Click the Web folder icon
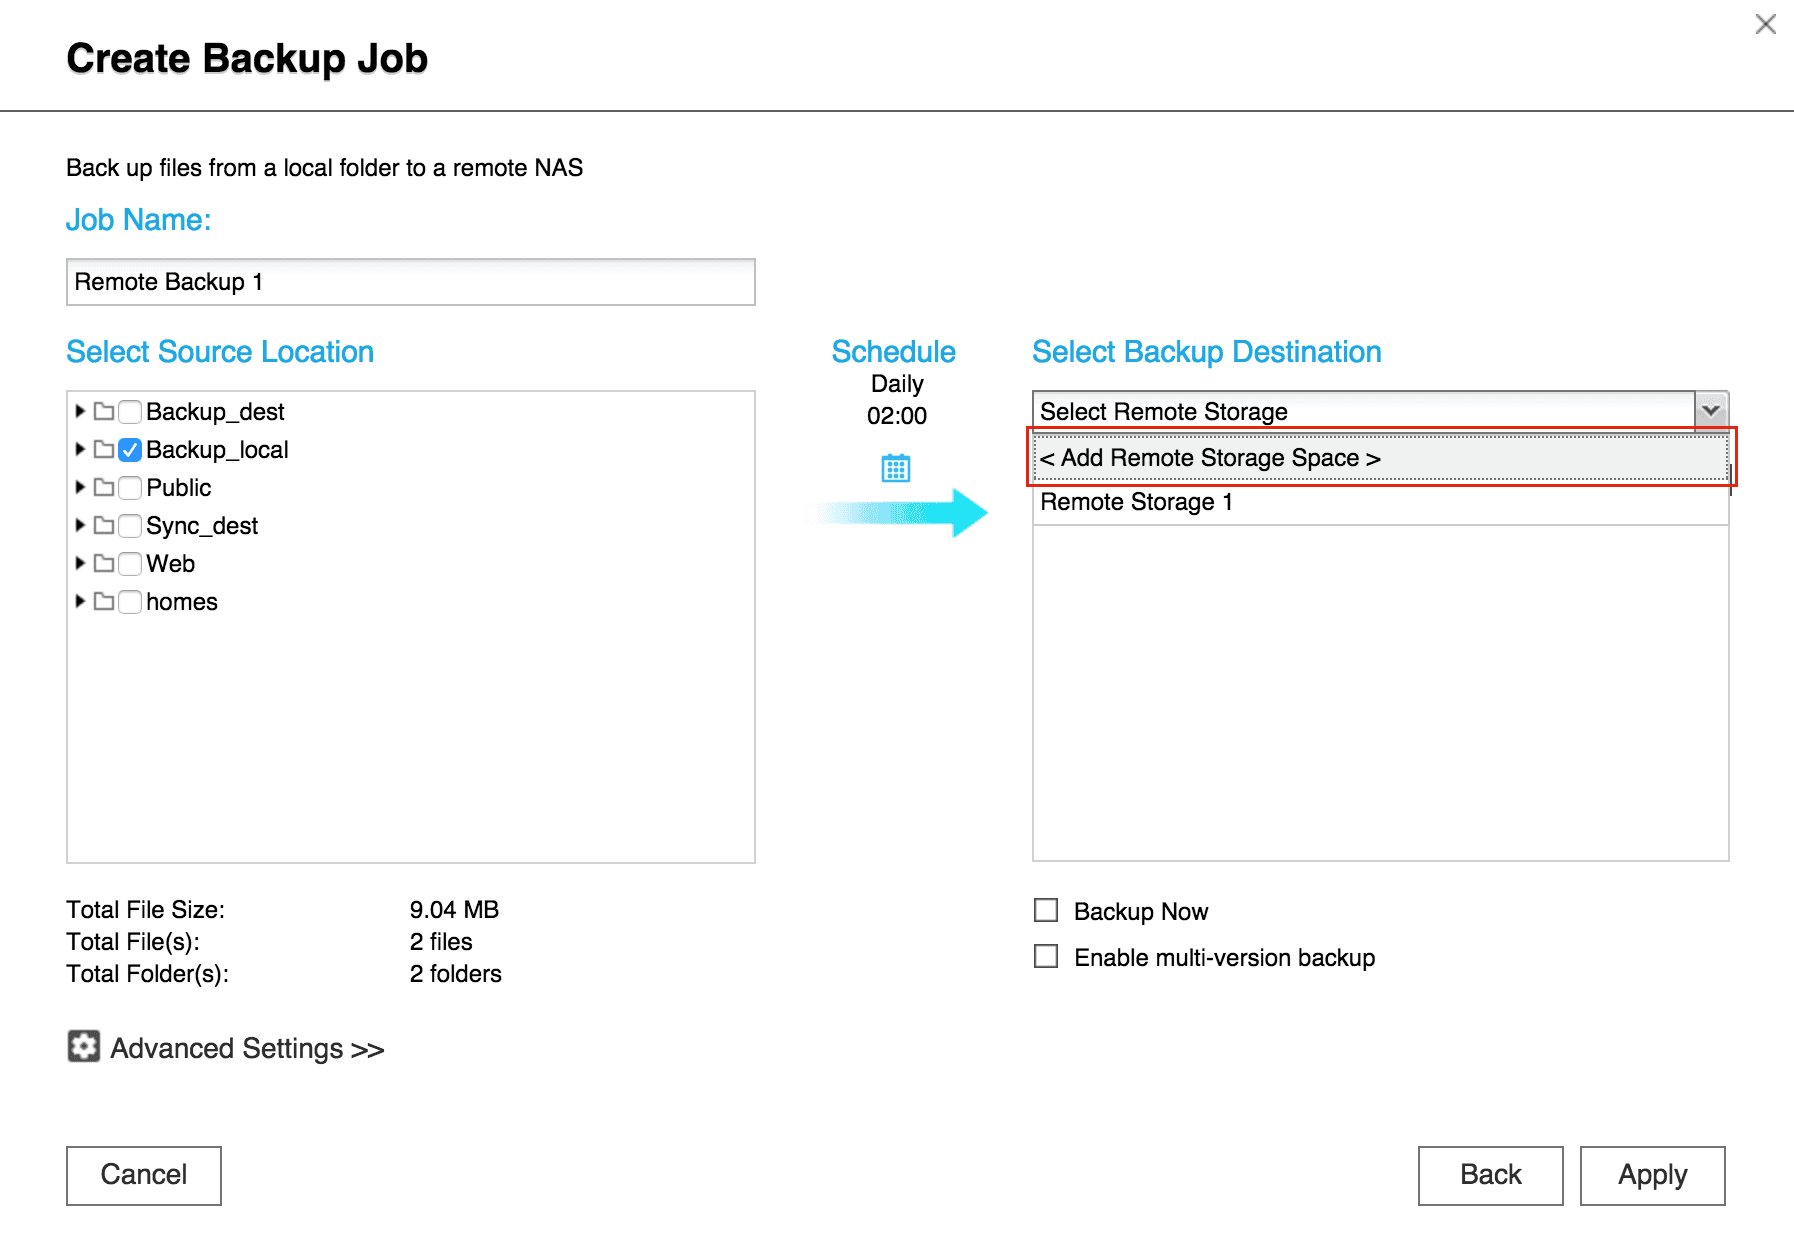Screen dimensions: 1794x1252 point(104,563)
